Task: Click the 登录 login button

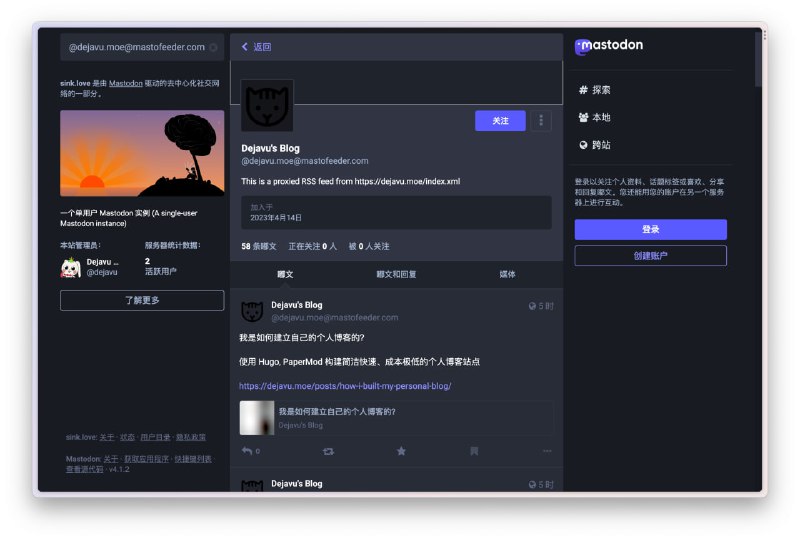Action: click(650, 230)
